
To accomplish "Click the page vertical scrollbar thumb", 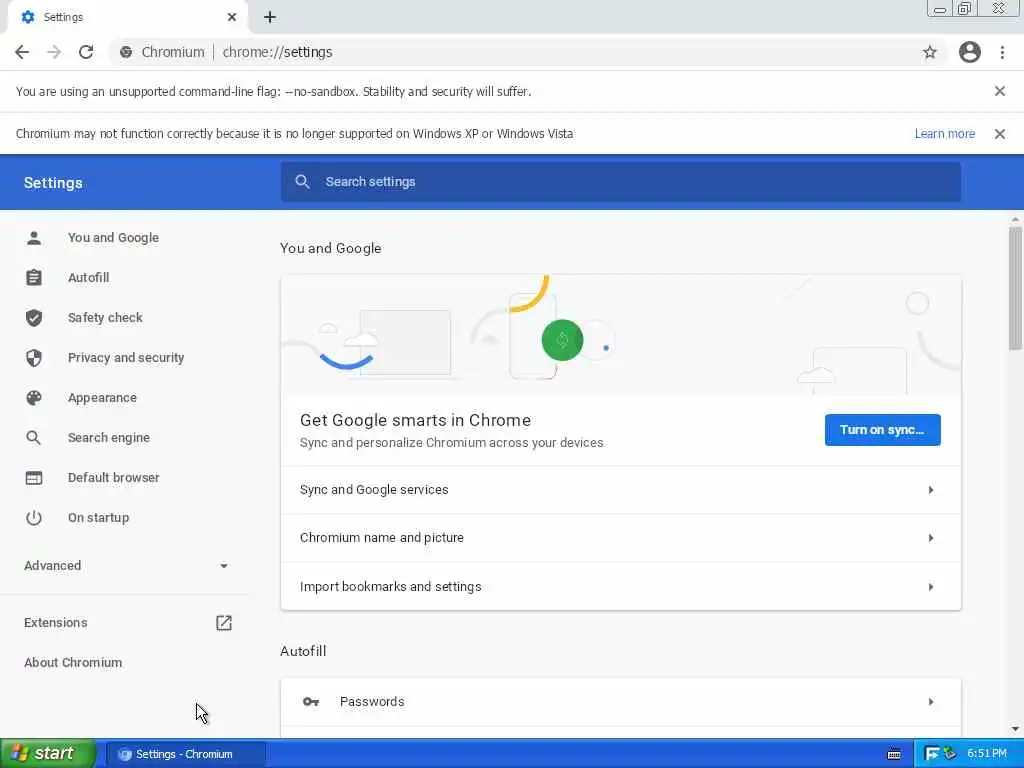I will point(1015,289).
